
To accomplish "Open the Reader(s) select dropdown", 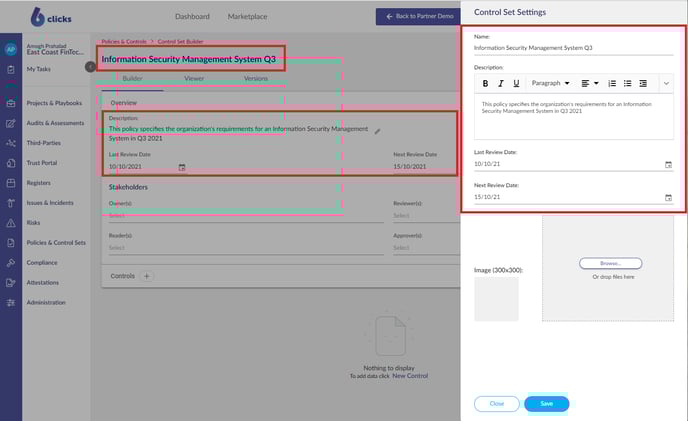I will [246, 248].
